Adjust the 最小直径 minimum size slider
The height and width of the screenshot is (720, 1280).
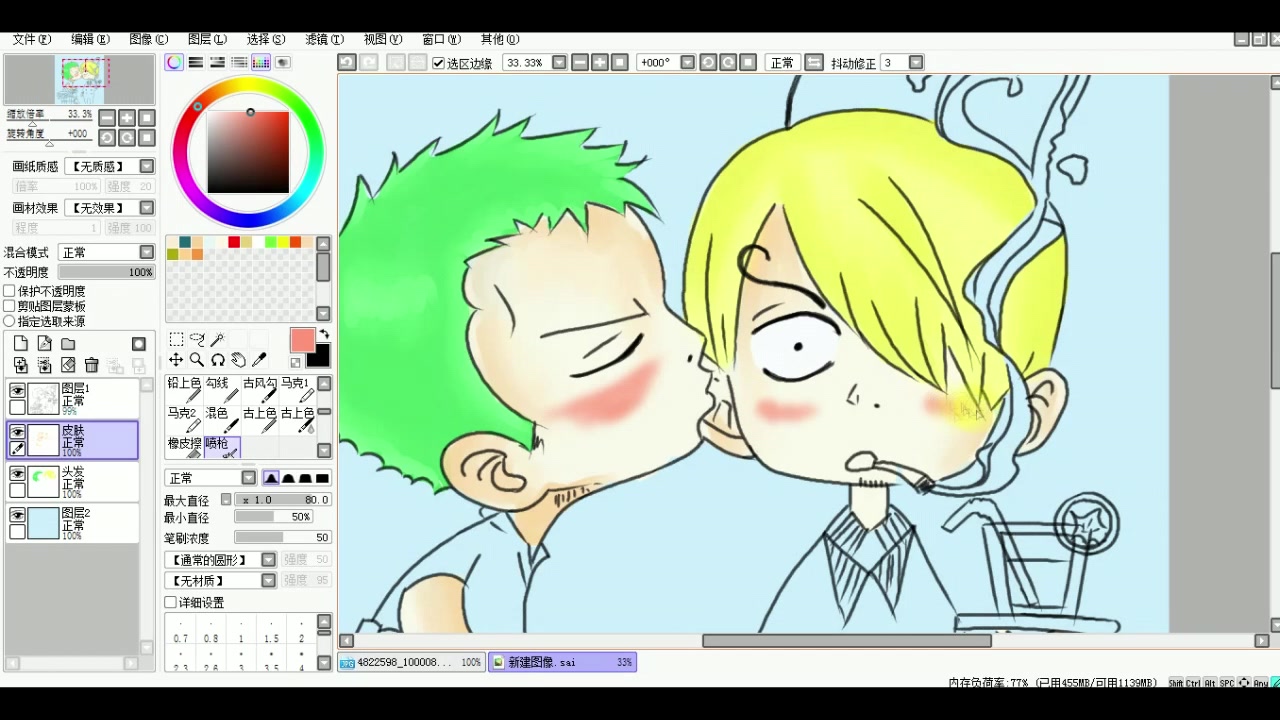coord(273,517)
